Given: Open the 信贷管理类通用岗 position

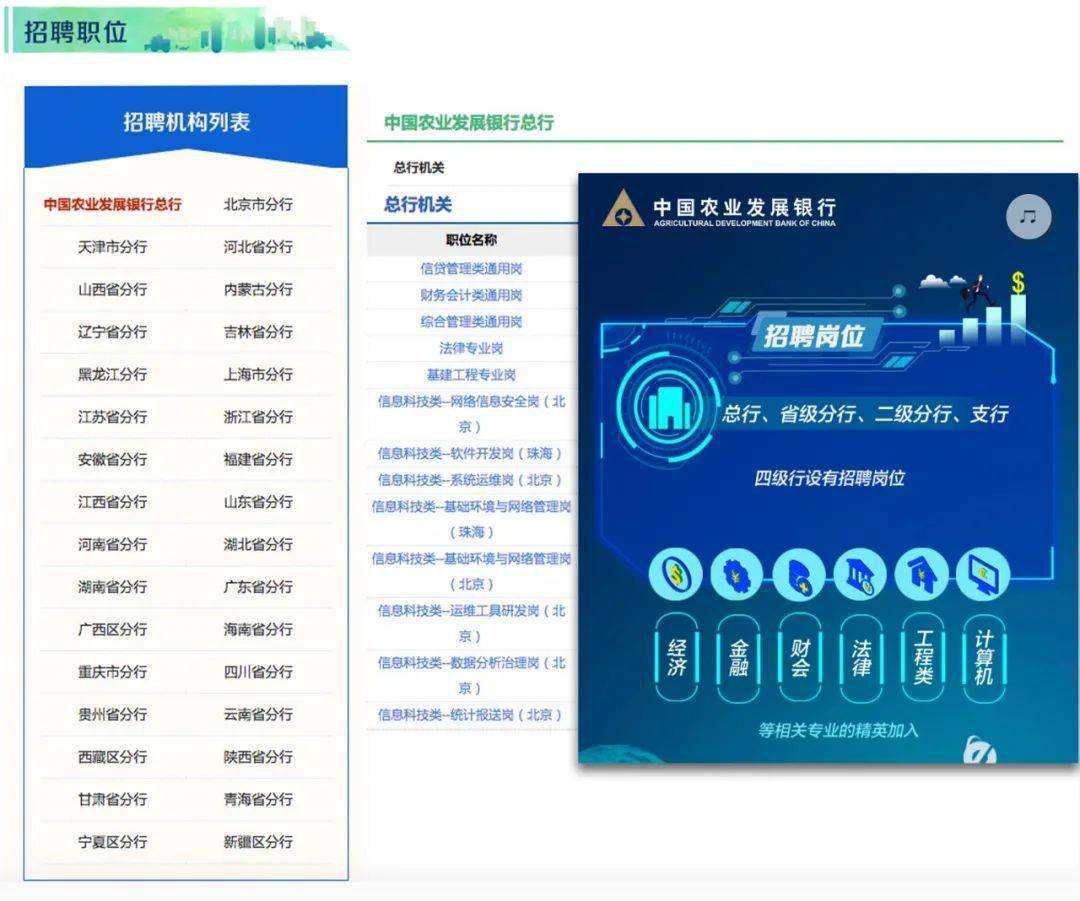Looking at the screenshot, I should click(471, 269).
